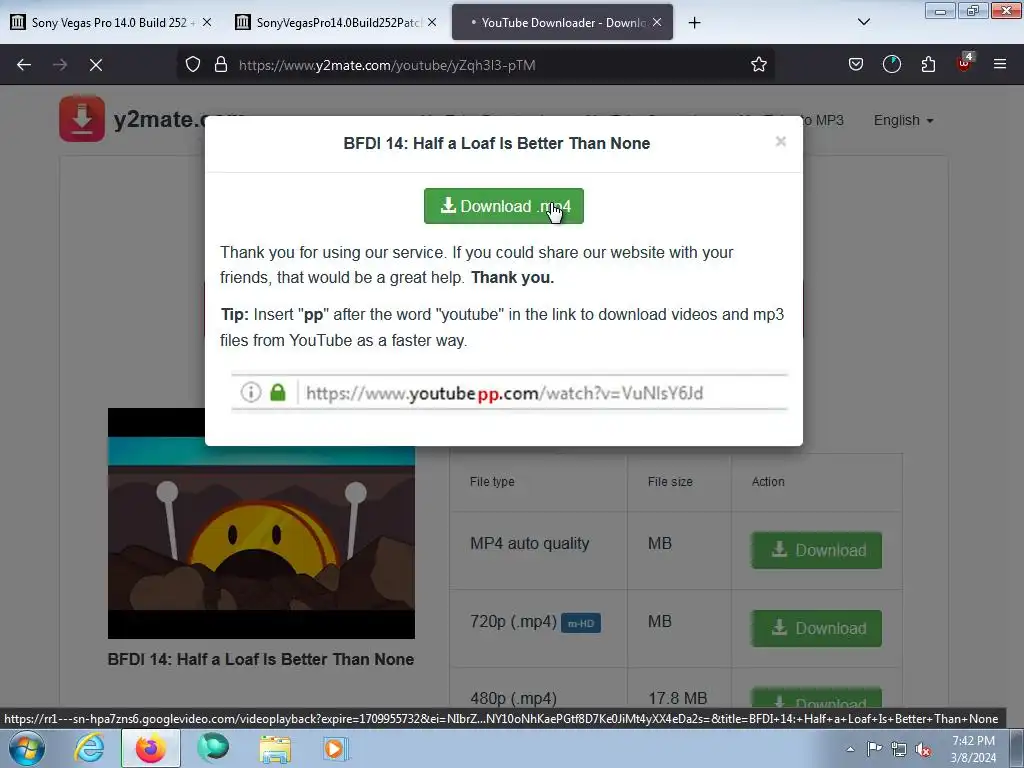Select the dialog title BFDI 14 text
Viewport: 1024px width, 768px height.
tap(496, 144)
